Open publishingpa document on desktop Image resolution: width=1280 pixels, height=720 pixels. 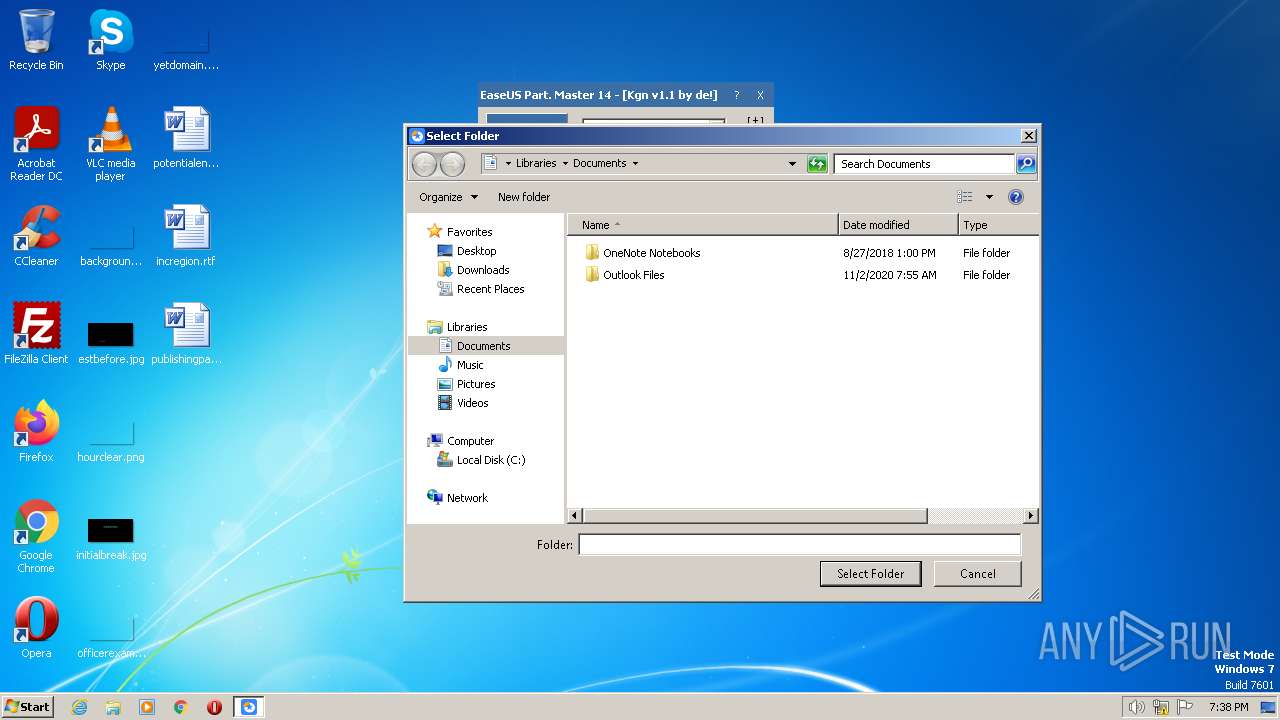[x=186, y=334]
